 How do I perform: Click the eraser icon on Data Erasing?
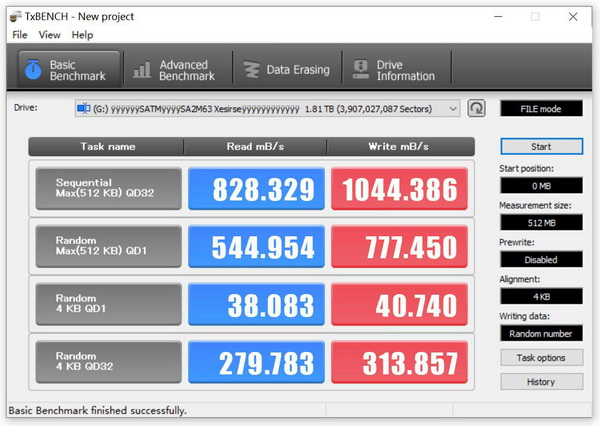coord(251,69)
